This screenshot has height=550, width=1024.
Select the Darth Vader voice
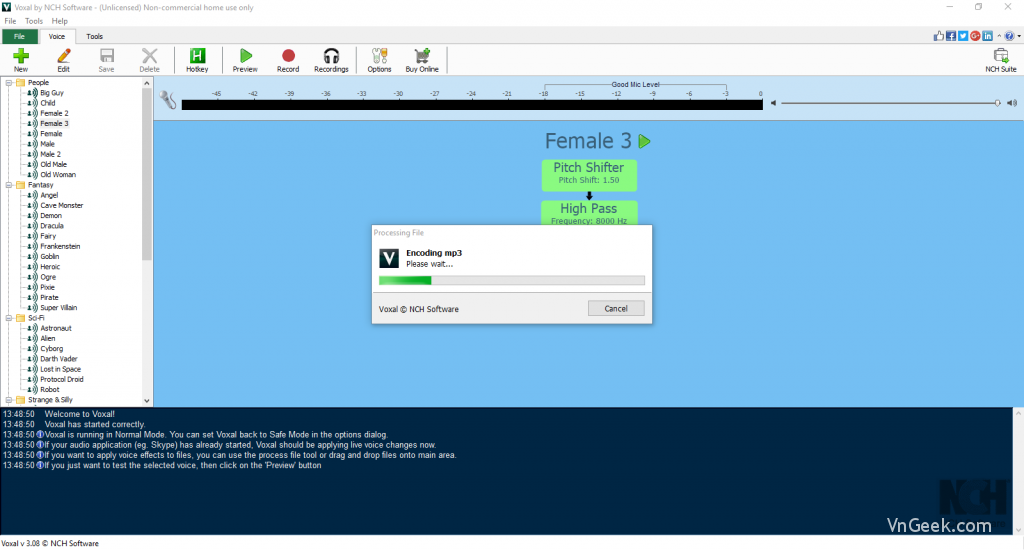59,359
